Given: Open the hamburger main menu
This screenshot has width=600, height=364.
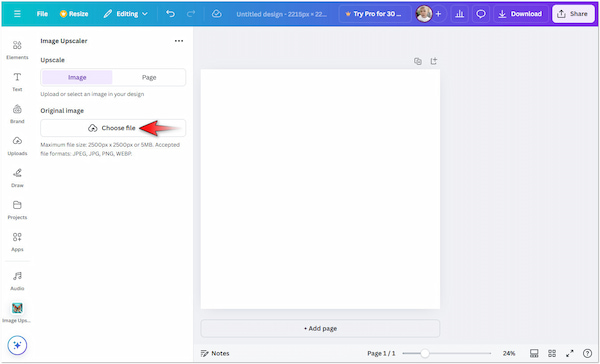Looking at the screenshot, I should (x=17, y=14).
